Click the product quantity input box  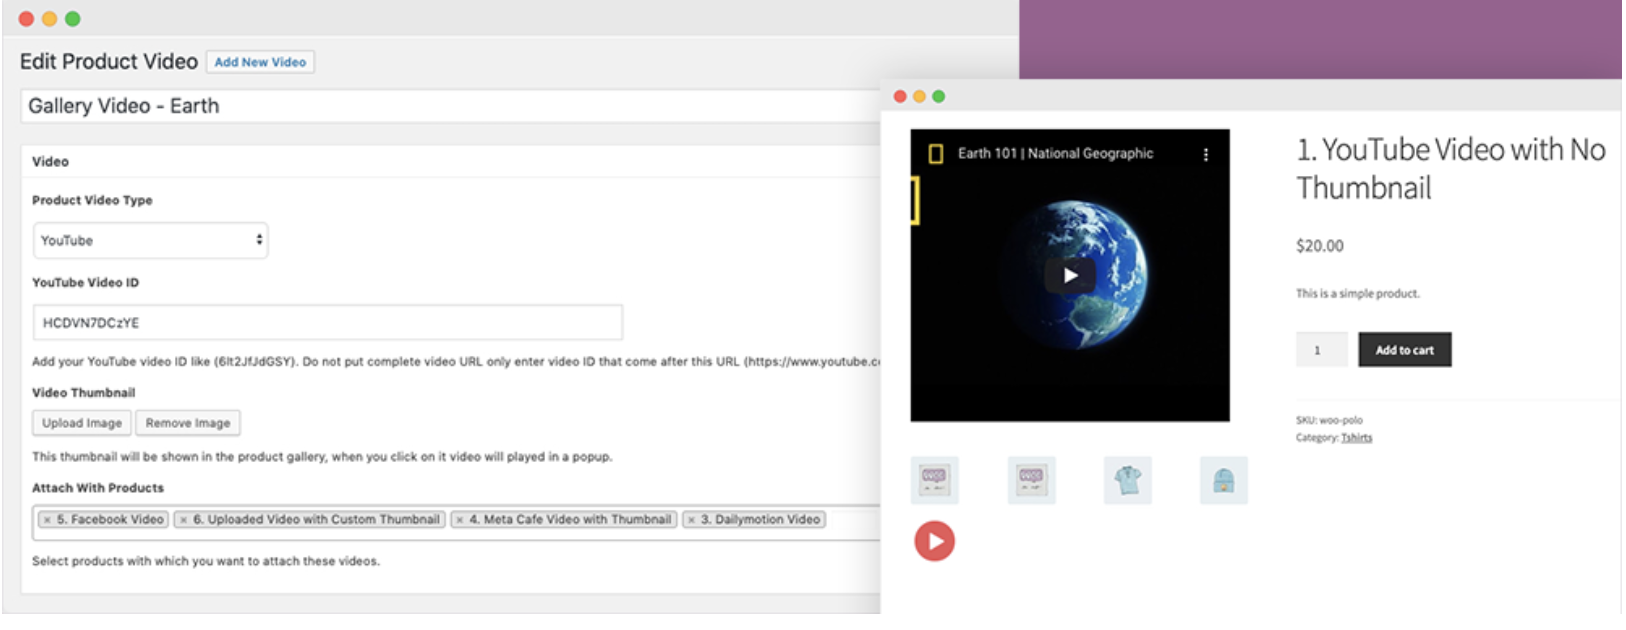(1321, 350)
